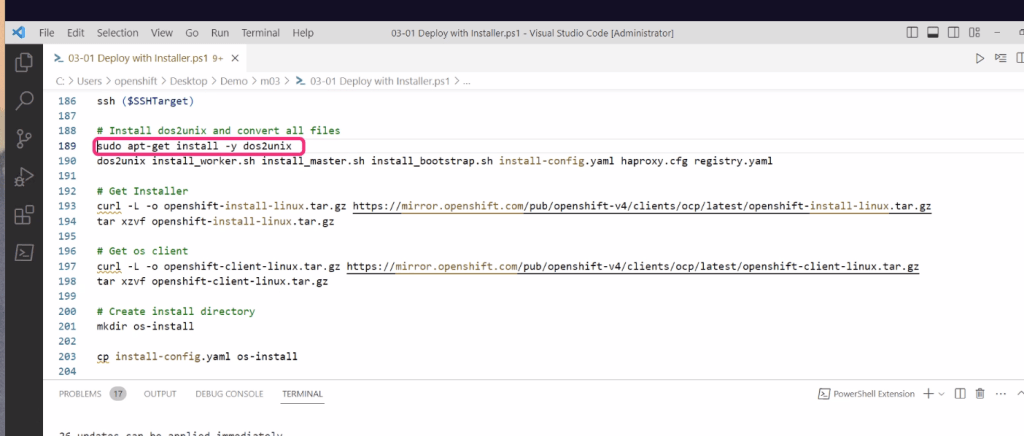Click the Run Selection icon

(x=1000, y=58)
